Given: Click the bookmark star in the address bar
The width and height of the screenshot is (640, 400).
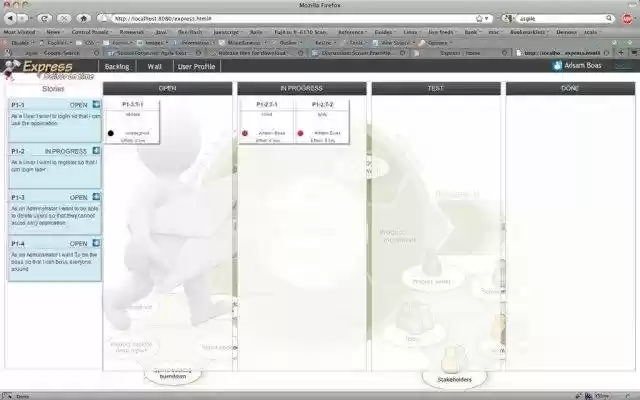Looking at the screenshot, I should [x=479, y=18].
